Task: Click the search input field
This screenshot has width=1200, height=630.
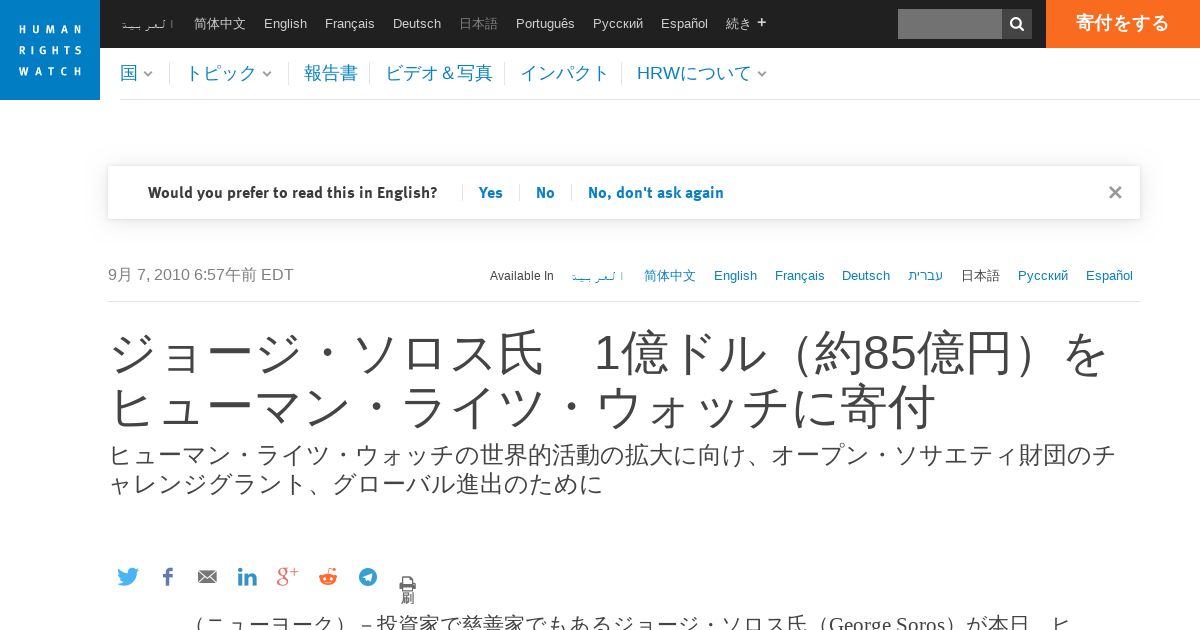Action: (950, 24)
